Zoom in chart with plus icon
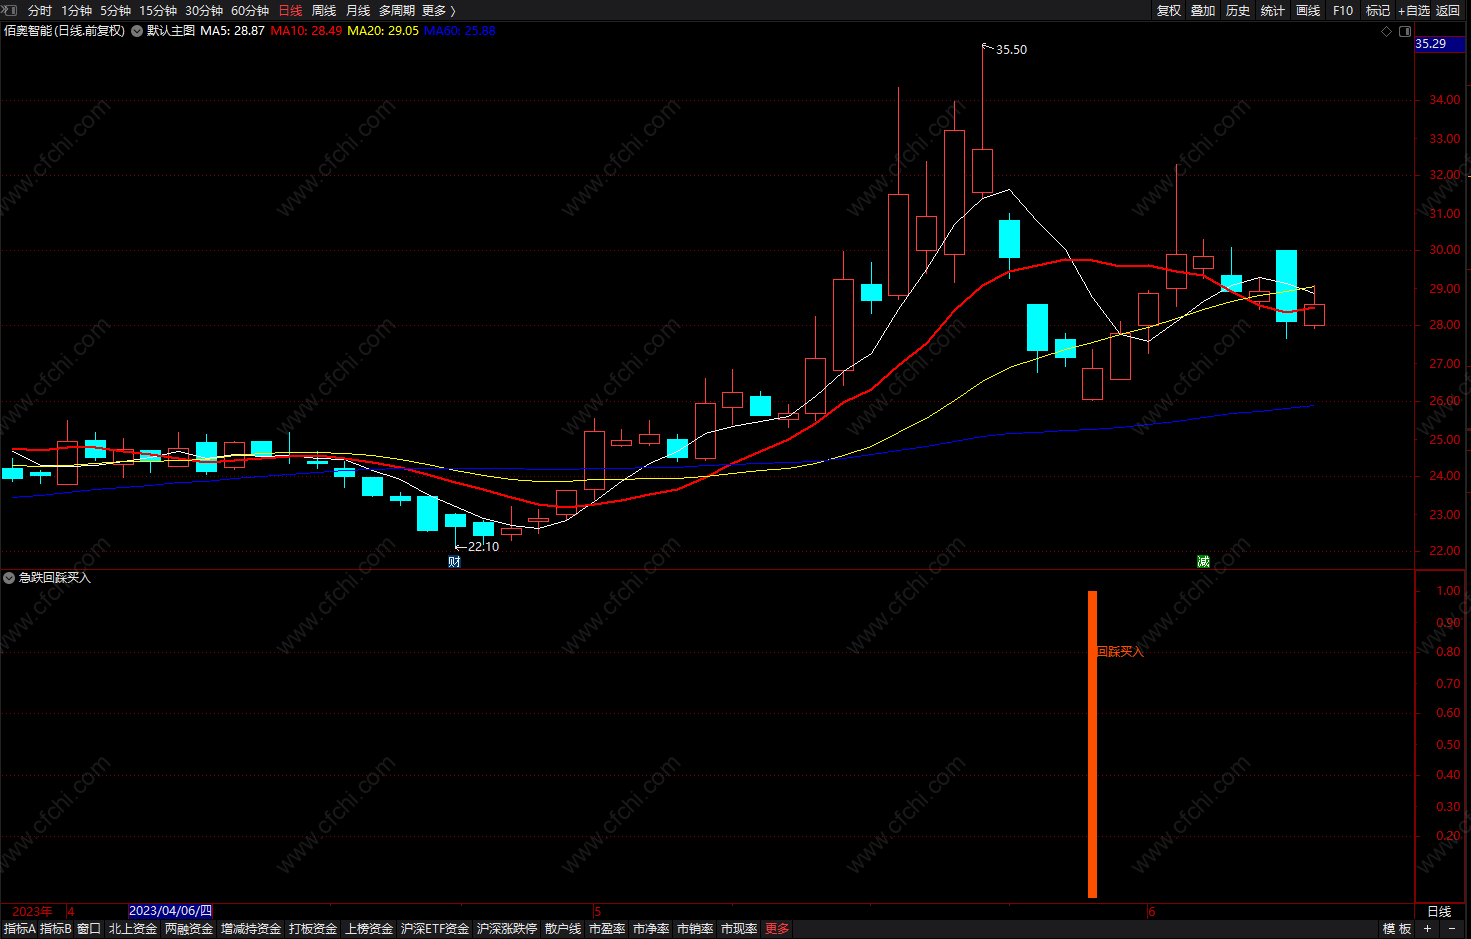Viewport: 1471px width, 939px height. [1428, 929]
